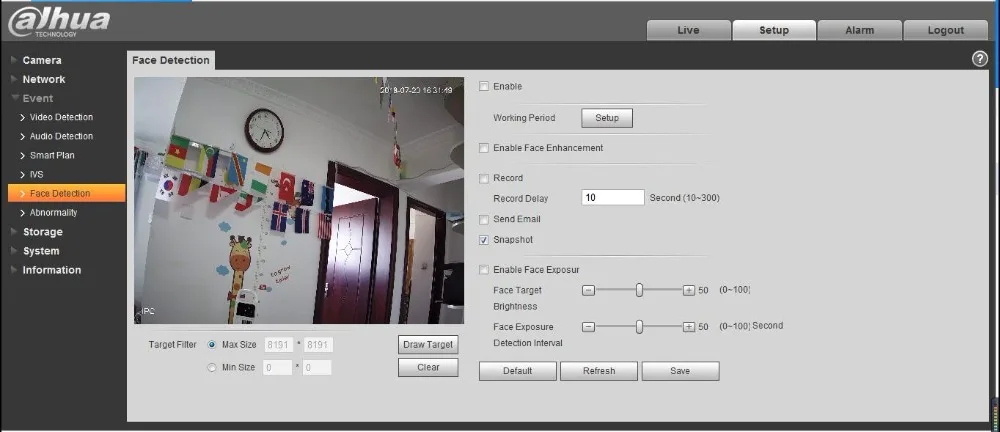
Task: Enable the Send Email checkbox
Action: click(x=484, y=220)
